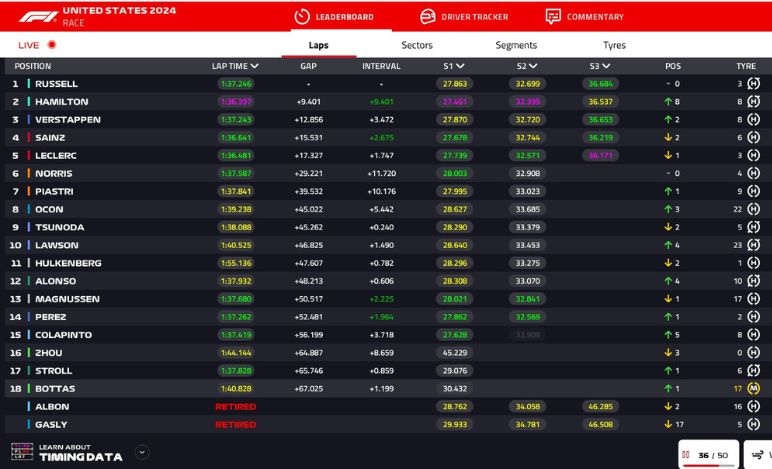The height and width of the screenshot is (469, 772).
Task: Pause the live lap 36/50 feed
Action: [x=686, y=455]
